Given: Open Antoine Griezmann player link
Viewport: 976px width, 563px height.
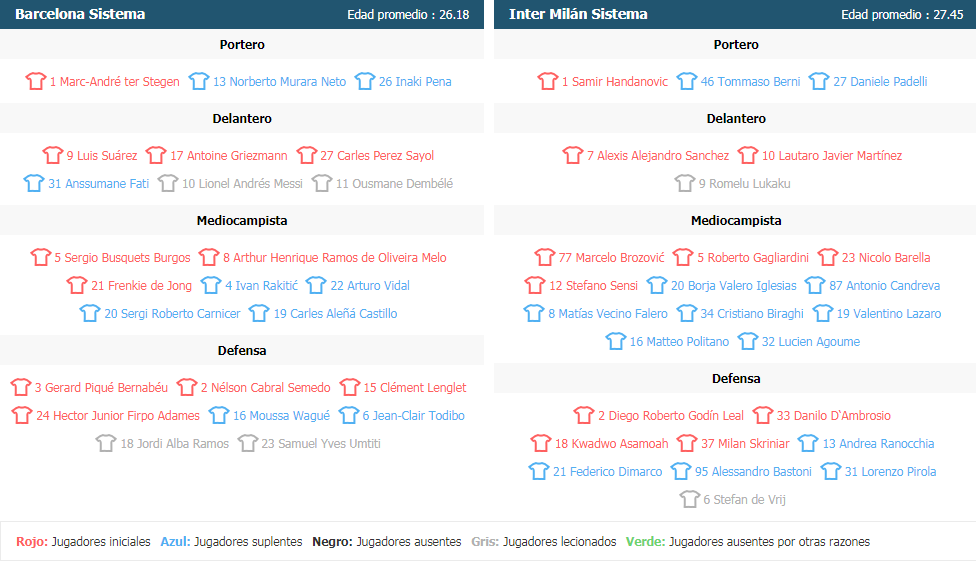Looking at the screenshot, I should coord(229,156).
